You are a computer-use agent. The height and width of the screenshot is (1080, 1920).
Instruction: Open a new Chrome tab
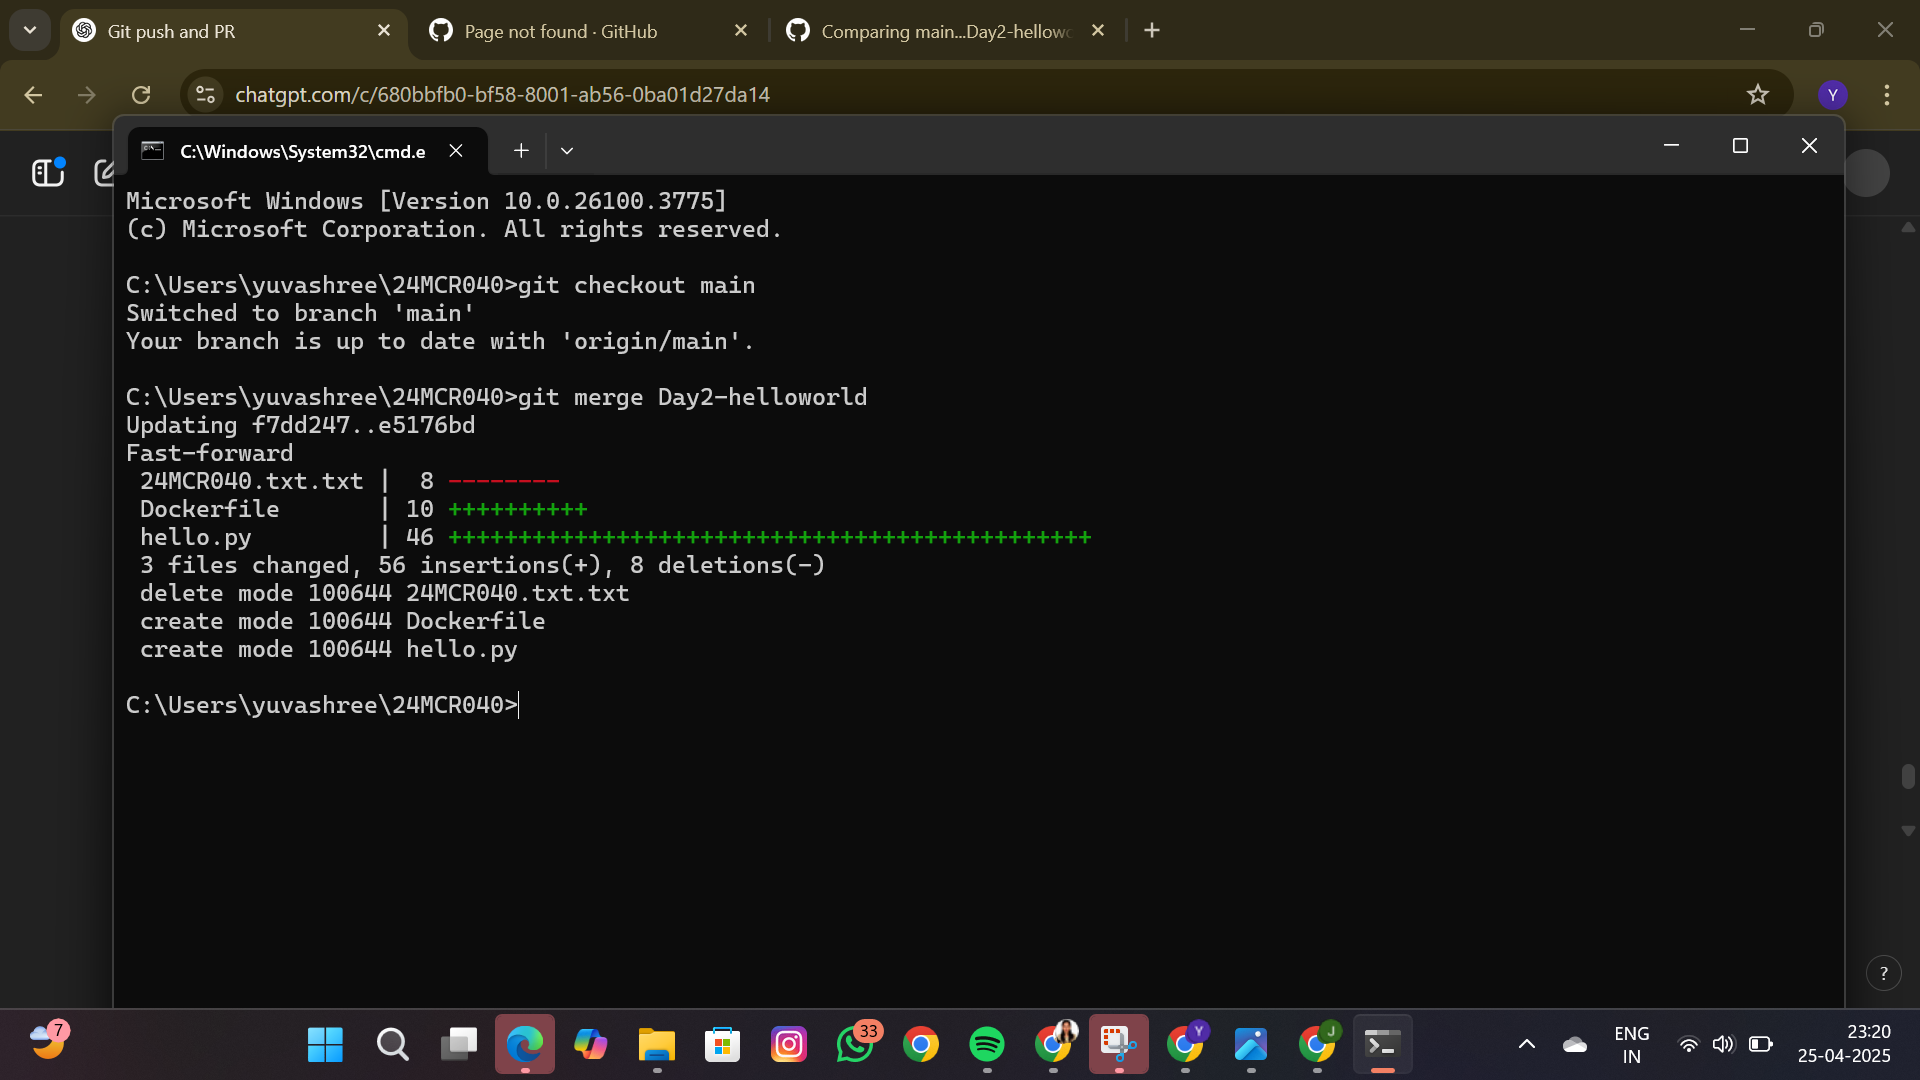click(x=1152, y=31)
